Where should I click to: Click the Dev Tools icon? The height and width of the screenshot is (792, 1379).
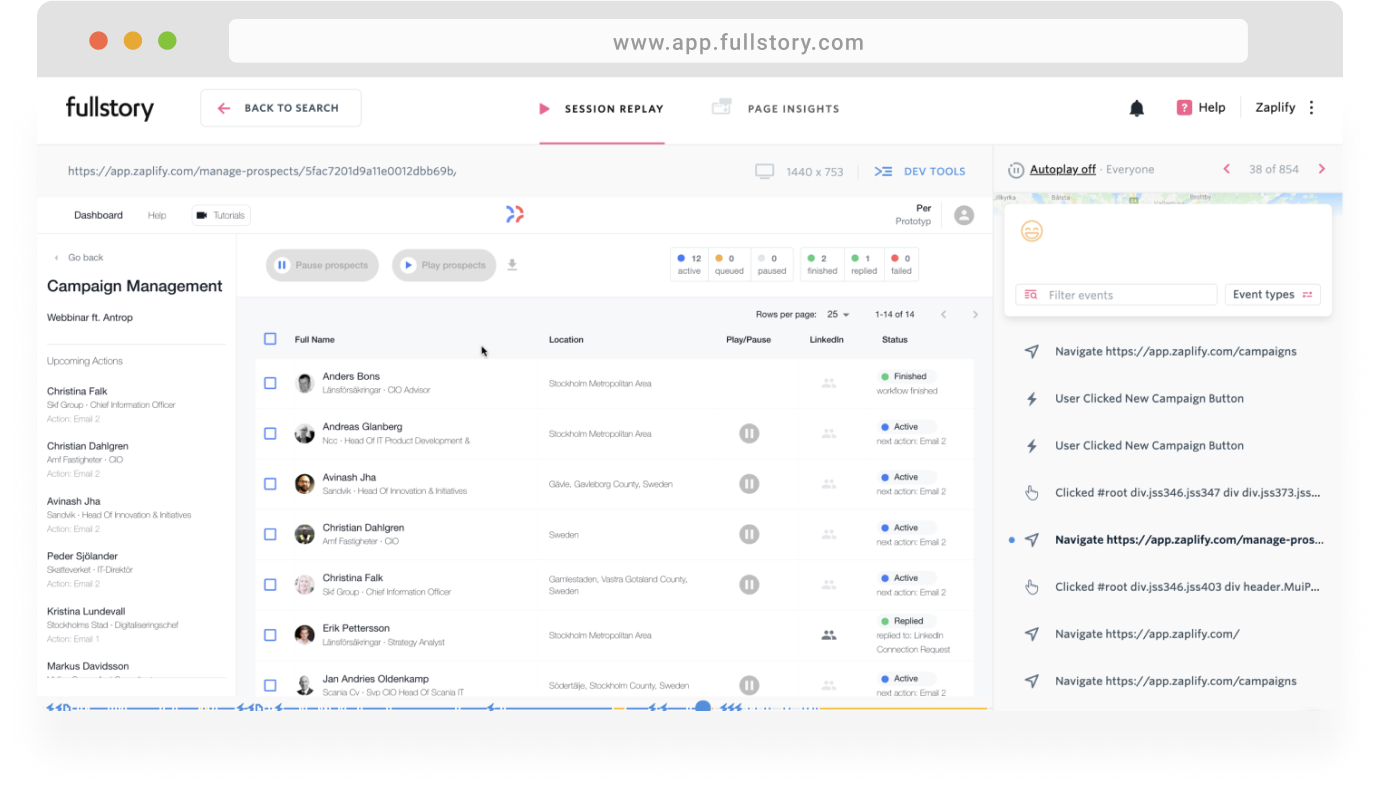click(883, 171)
